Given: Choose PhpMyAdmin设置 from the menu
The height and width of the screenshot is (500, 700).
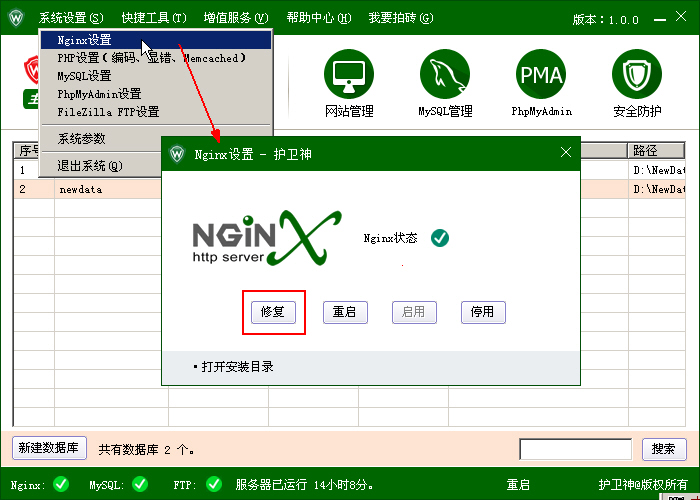Looking at the screenshot, I should click(156, 94).
